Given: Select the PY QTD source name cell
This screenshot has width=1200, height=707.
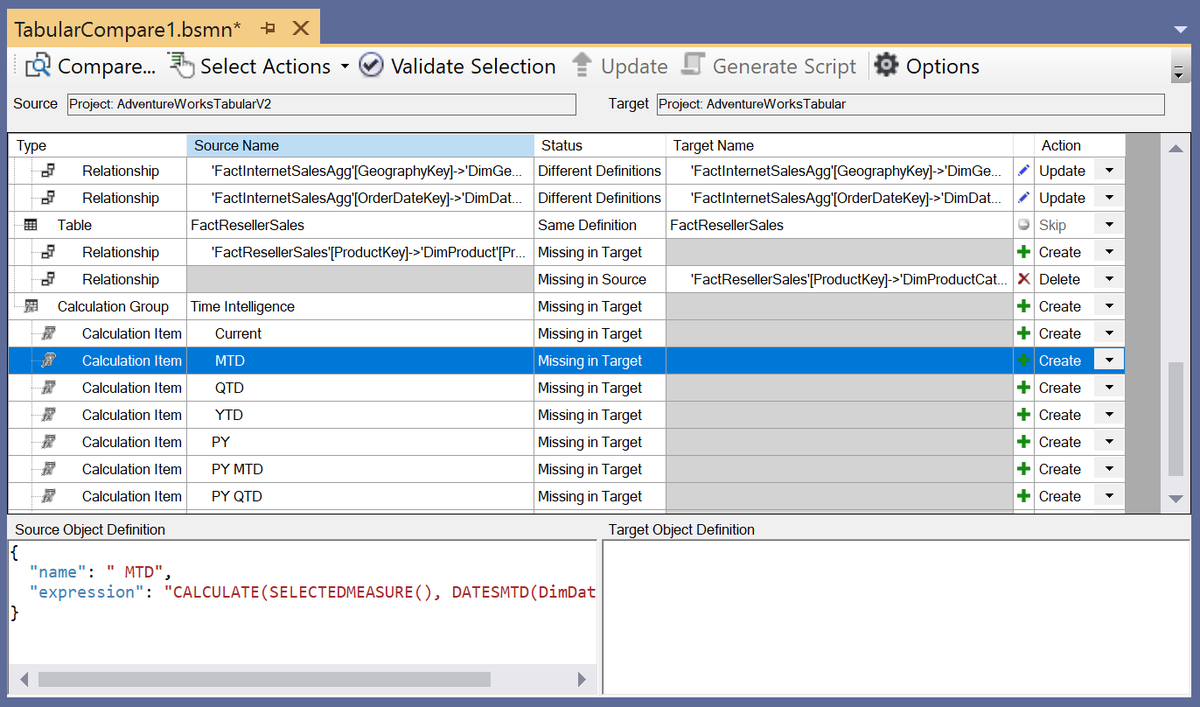Looking at the screenshot, I should [360, 496].
